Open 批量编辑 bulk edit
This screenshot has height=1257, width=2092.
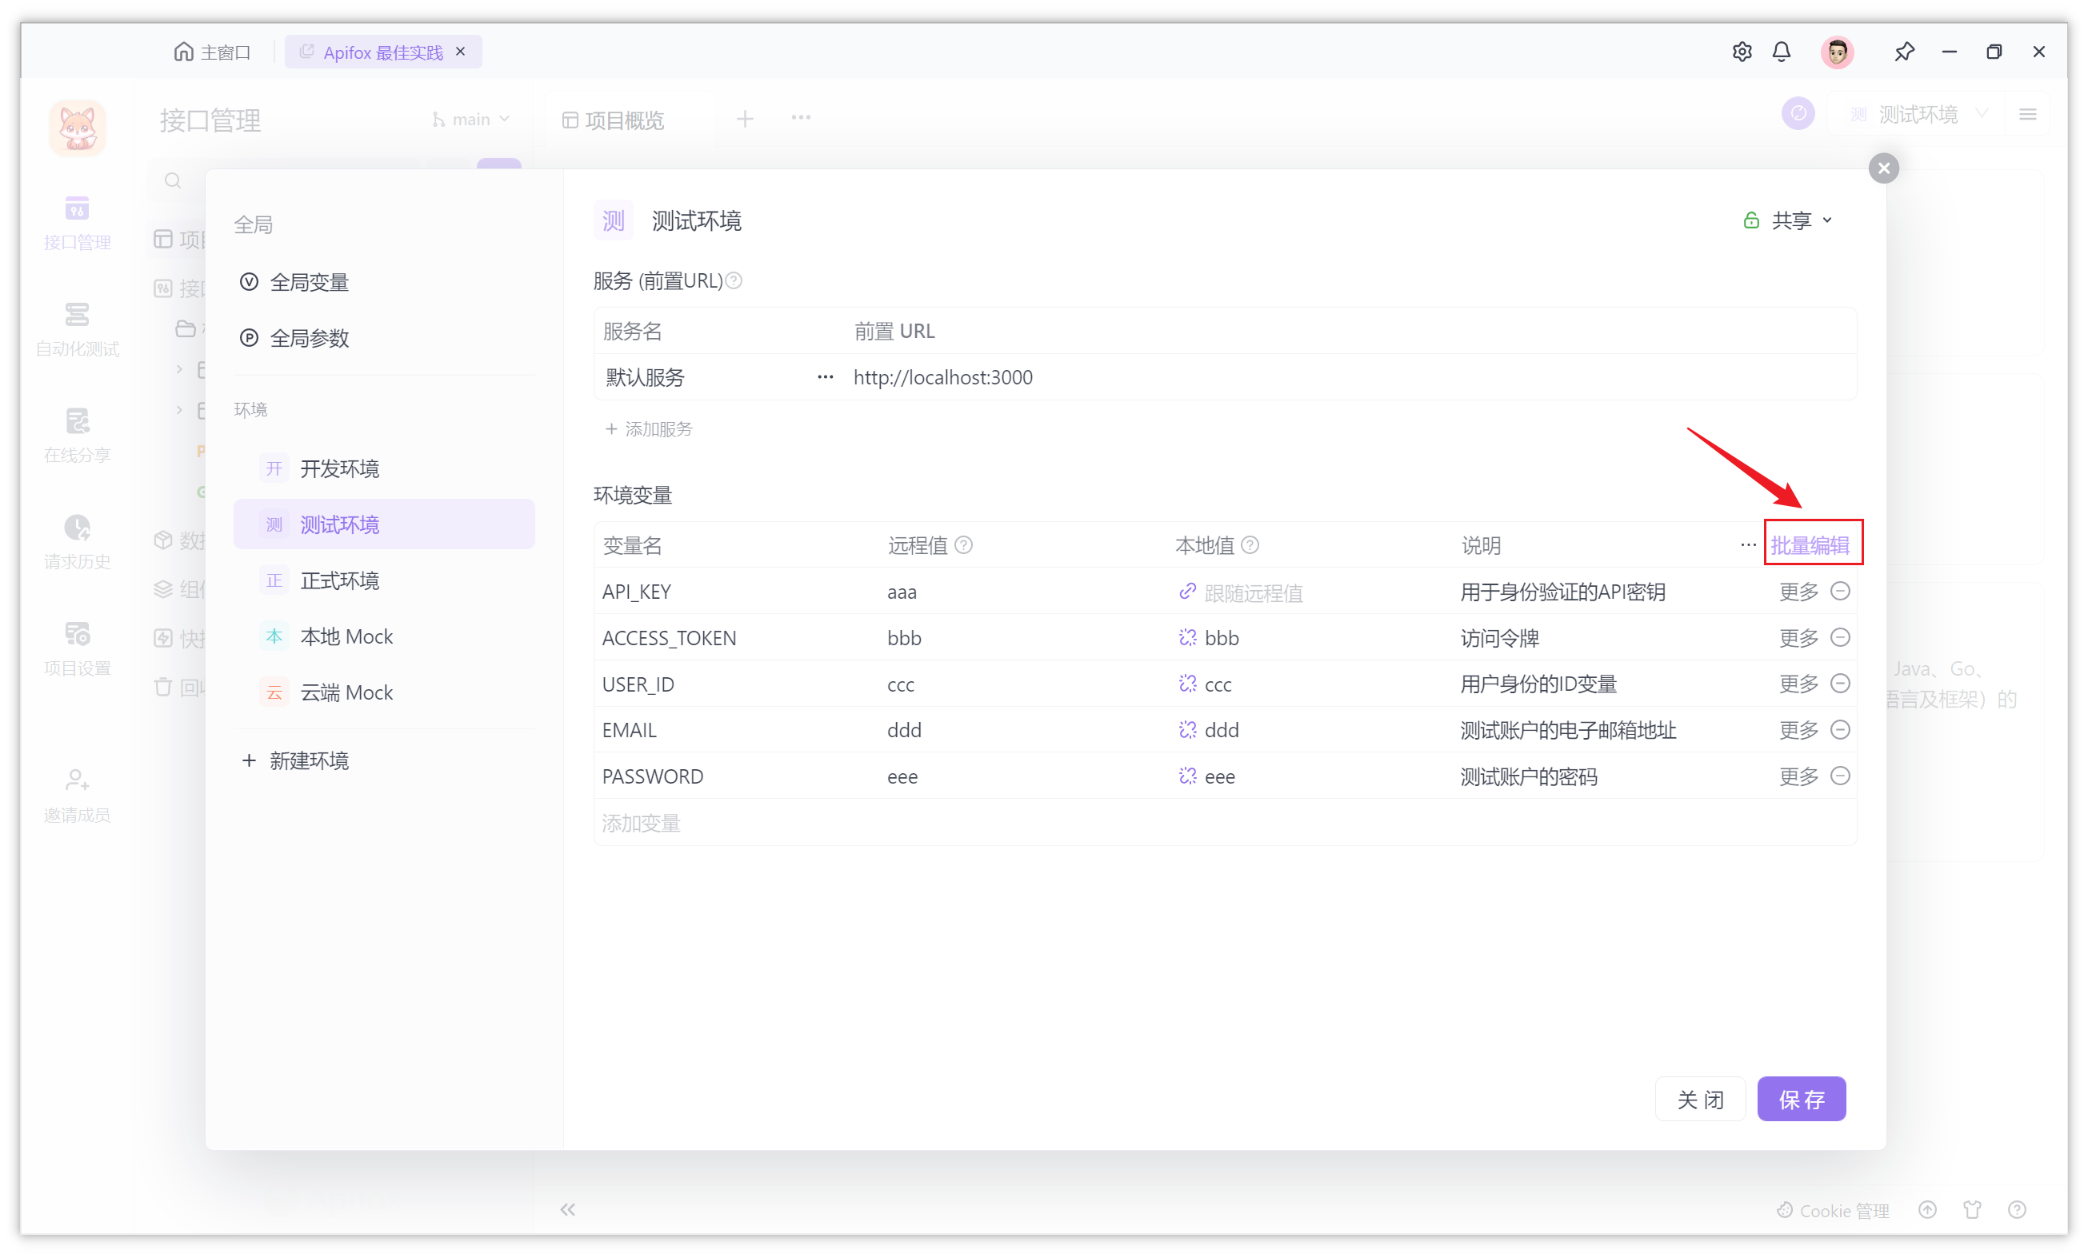click(1811, 545)
